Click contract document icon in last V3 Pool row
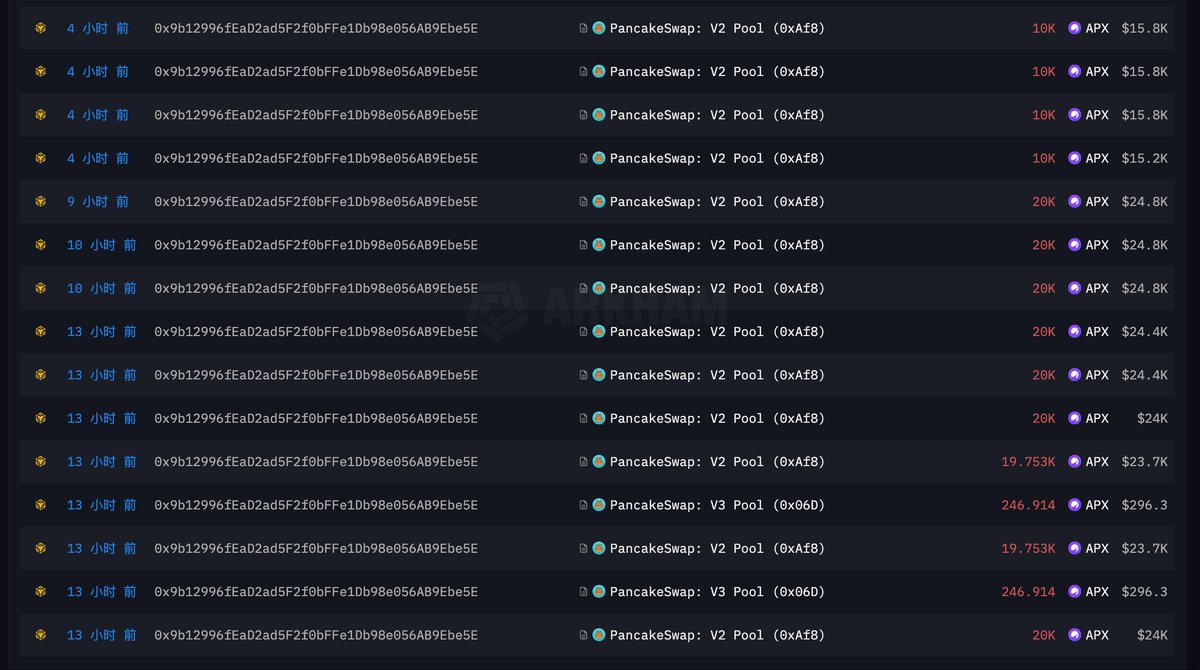This screenshot has width=1200, height=670. point(583,592)
